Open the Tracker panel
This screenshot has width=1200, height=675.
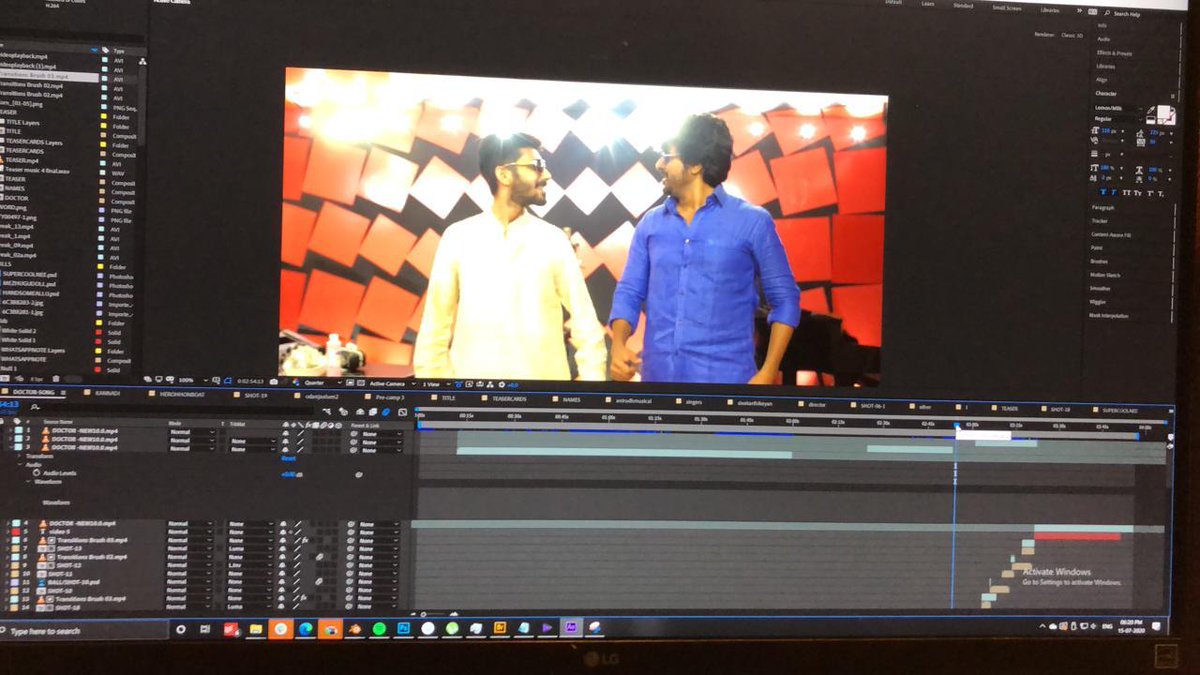[1099, 221]
